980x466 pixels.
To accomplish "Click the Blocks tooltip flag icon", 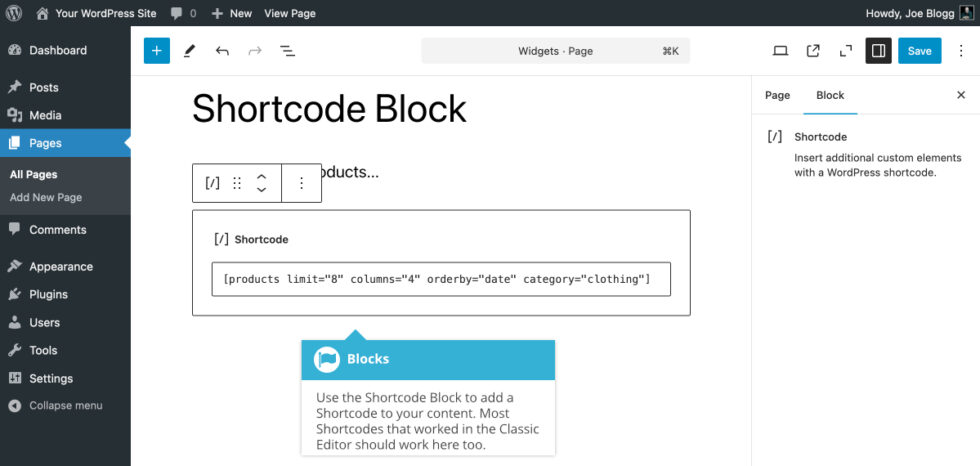I will click(327, 359).
